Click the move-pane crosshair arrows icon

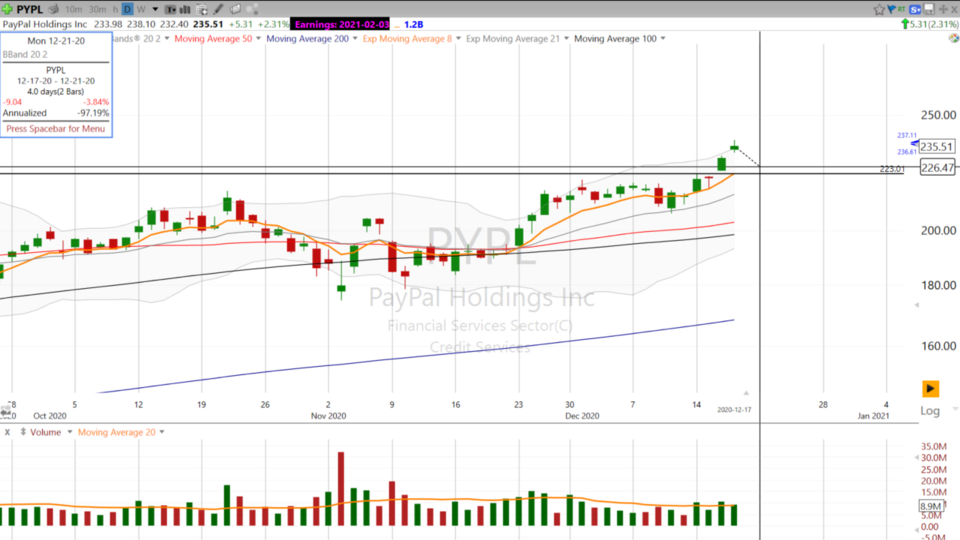point(943,9)
